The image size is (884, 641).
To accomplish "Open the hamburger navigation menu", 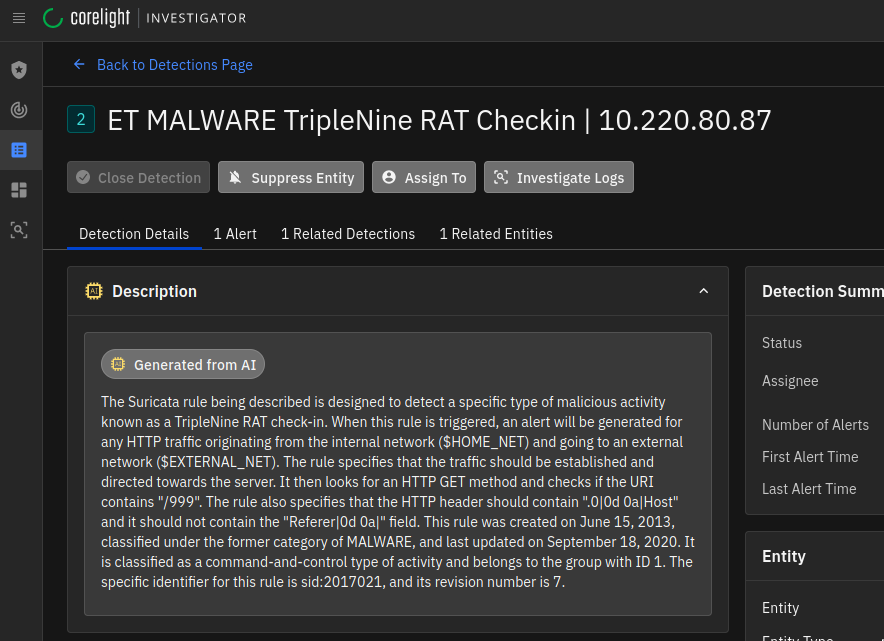I will (x=19, y=18).
